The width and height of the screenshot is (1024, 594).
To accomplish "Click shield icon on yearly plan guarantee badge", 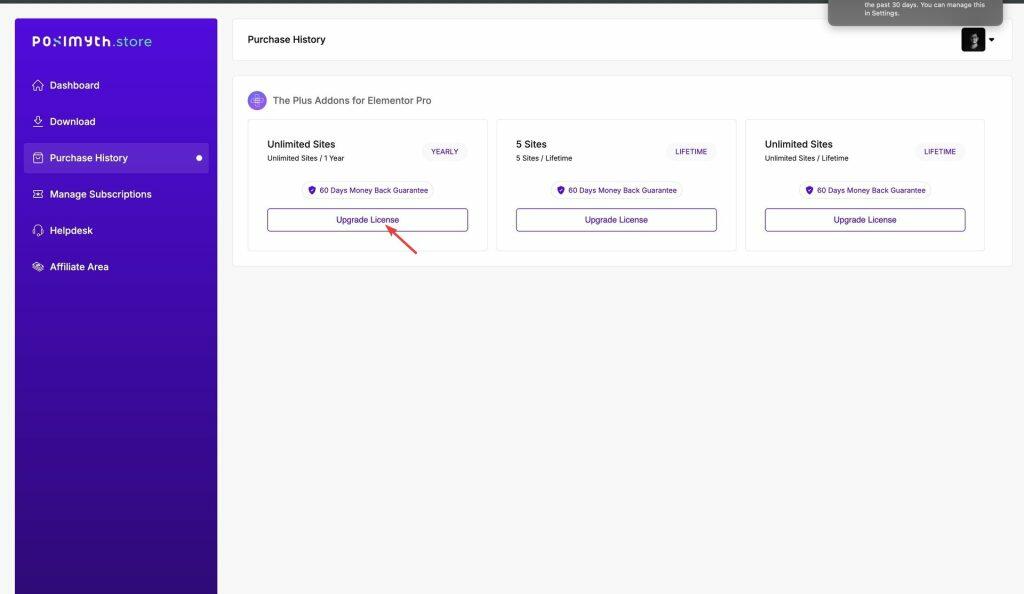I will click(x=311, y=189).
